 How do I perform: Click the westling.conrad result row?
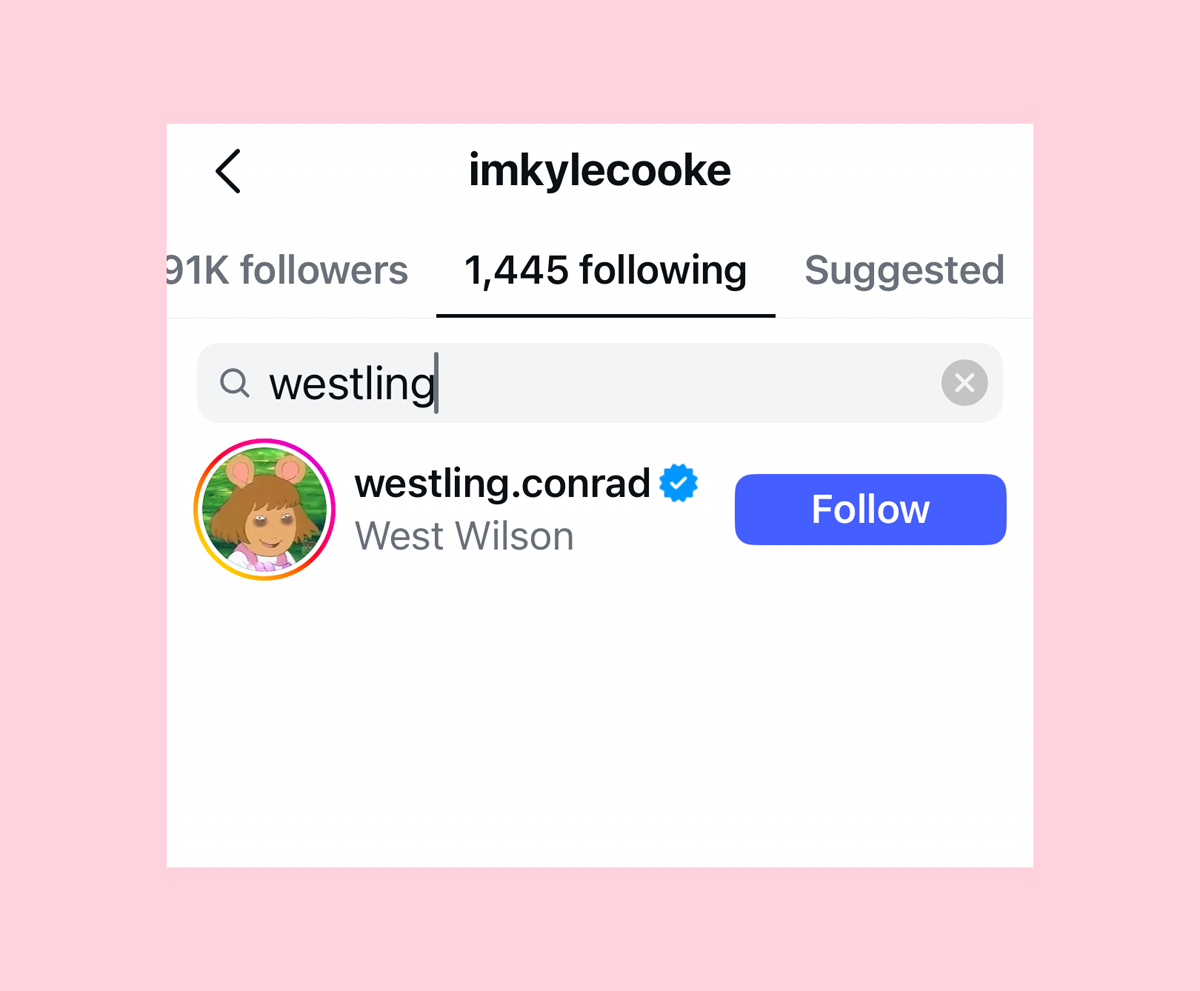pos(500,509)
